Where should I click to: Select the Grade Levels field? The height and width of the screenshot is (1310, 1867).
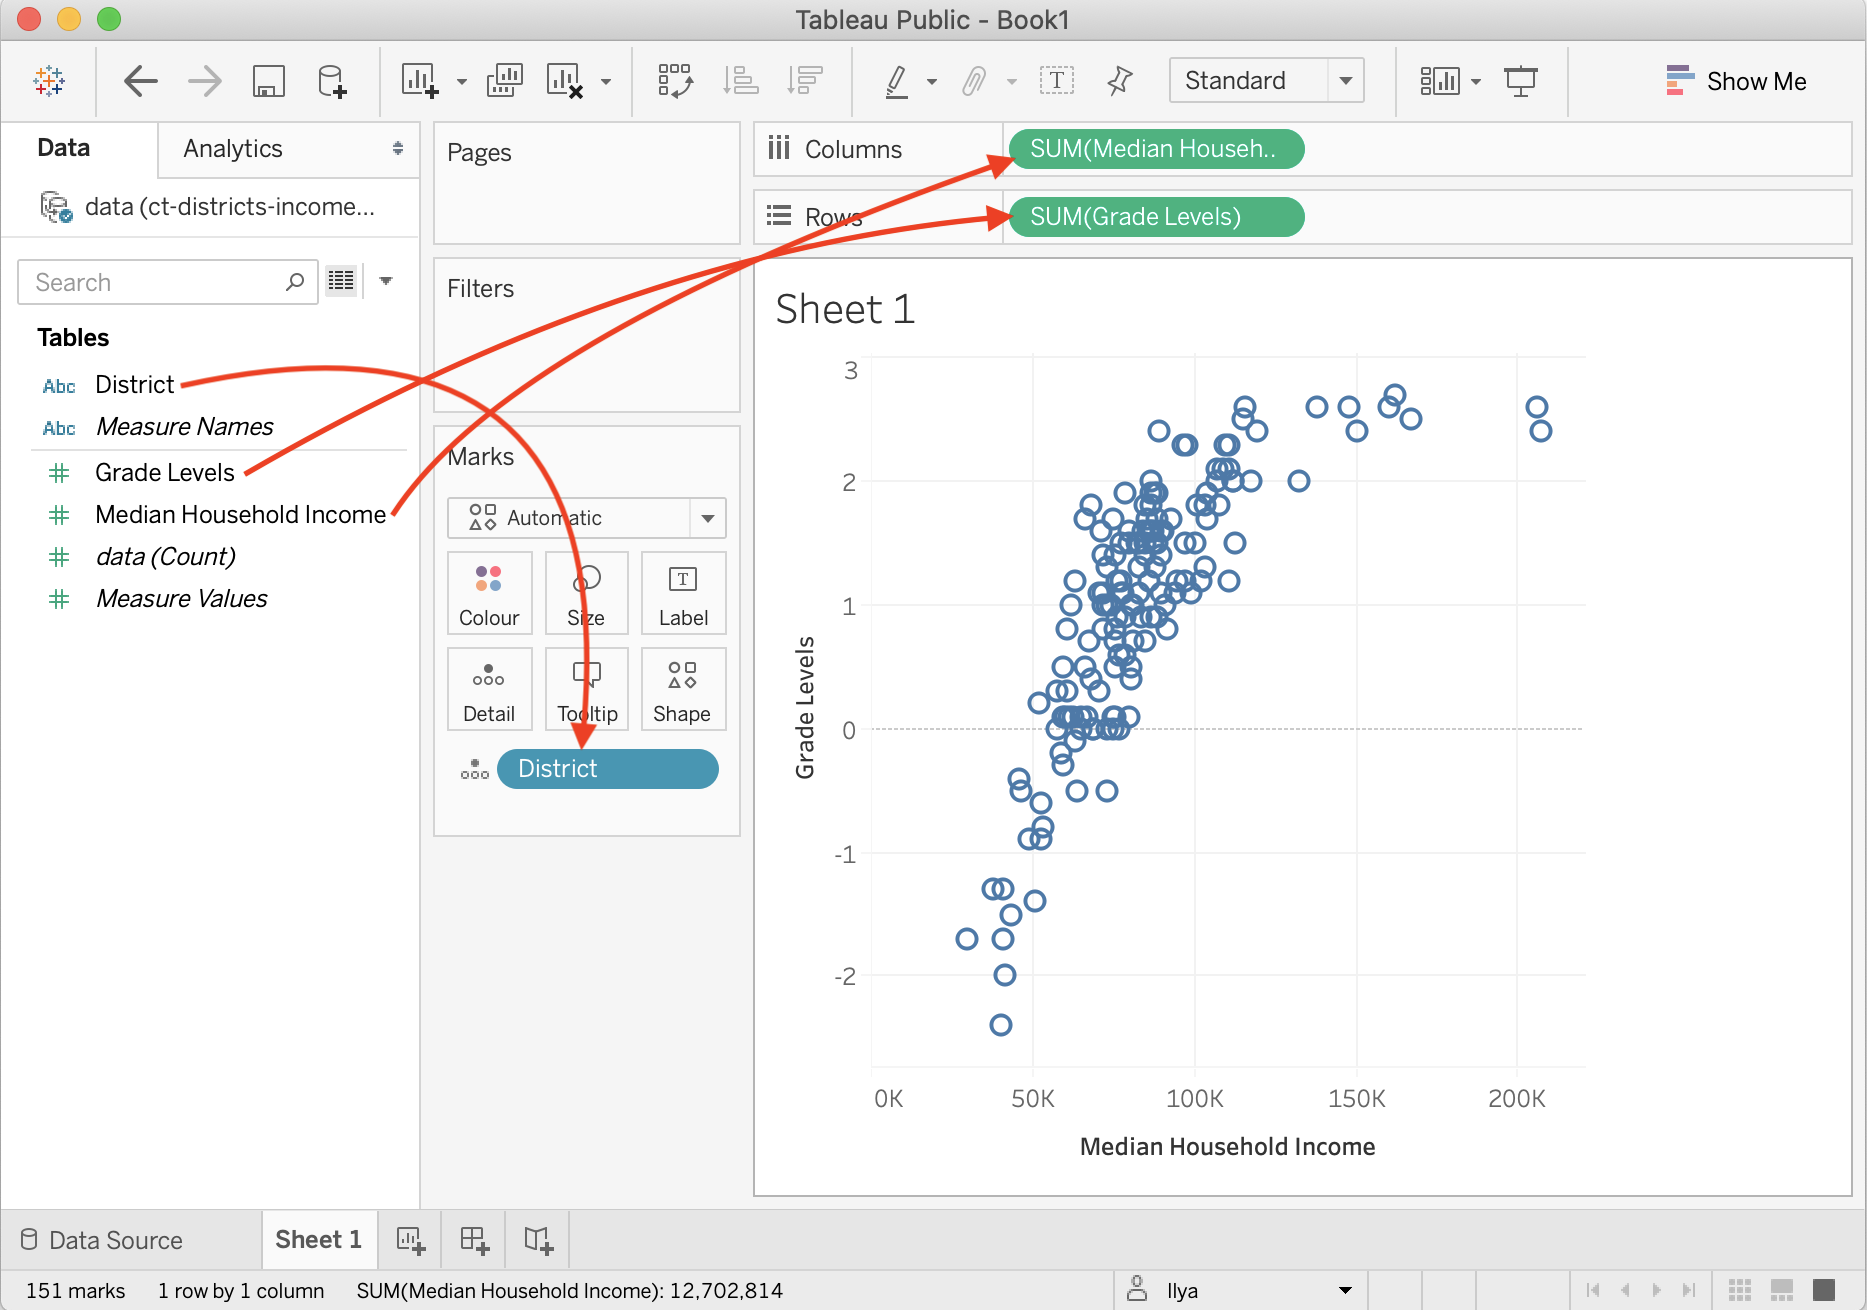pyautogui.click(x=165, y=473)
